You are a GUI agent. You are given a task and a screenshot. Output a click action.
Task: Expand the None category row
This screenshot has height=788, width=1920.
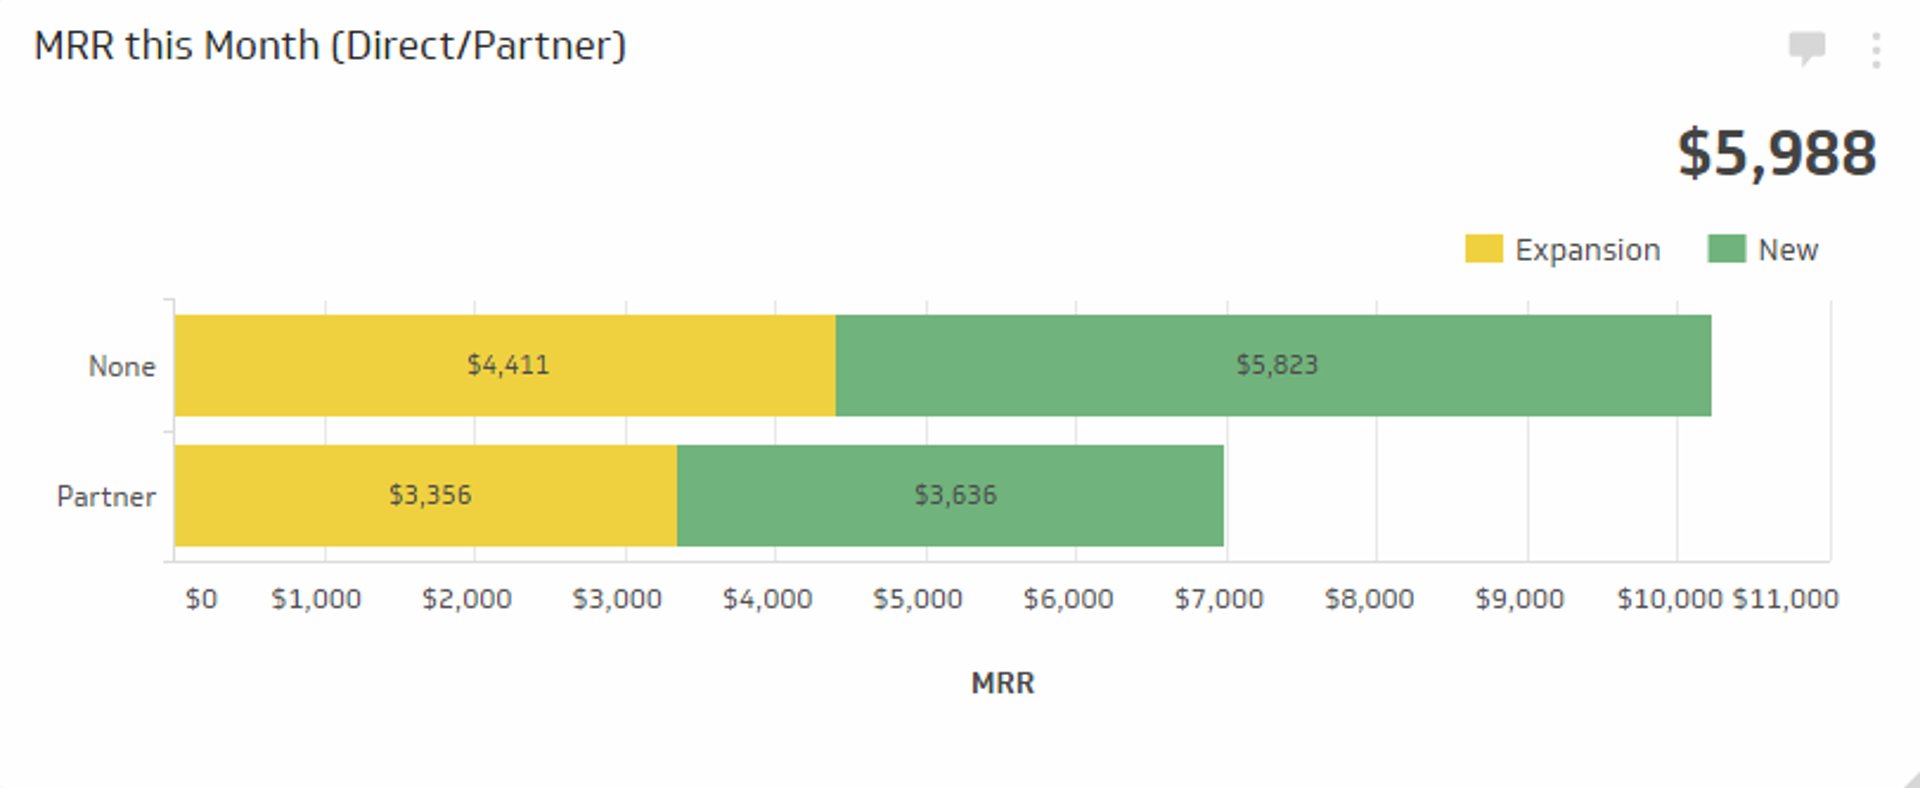click(x=121, y=365)
